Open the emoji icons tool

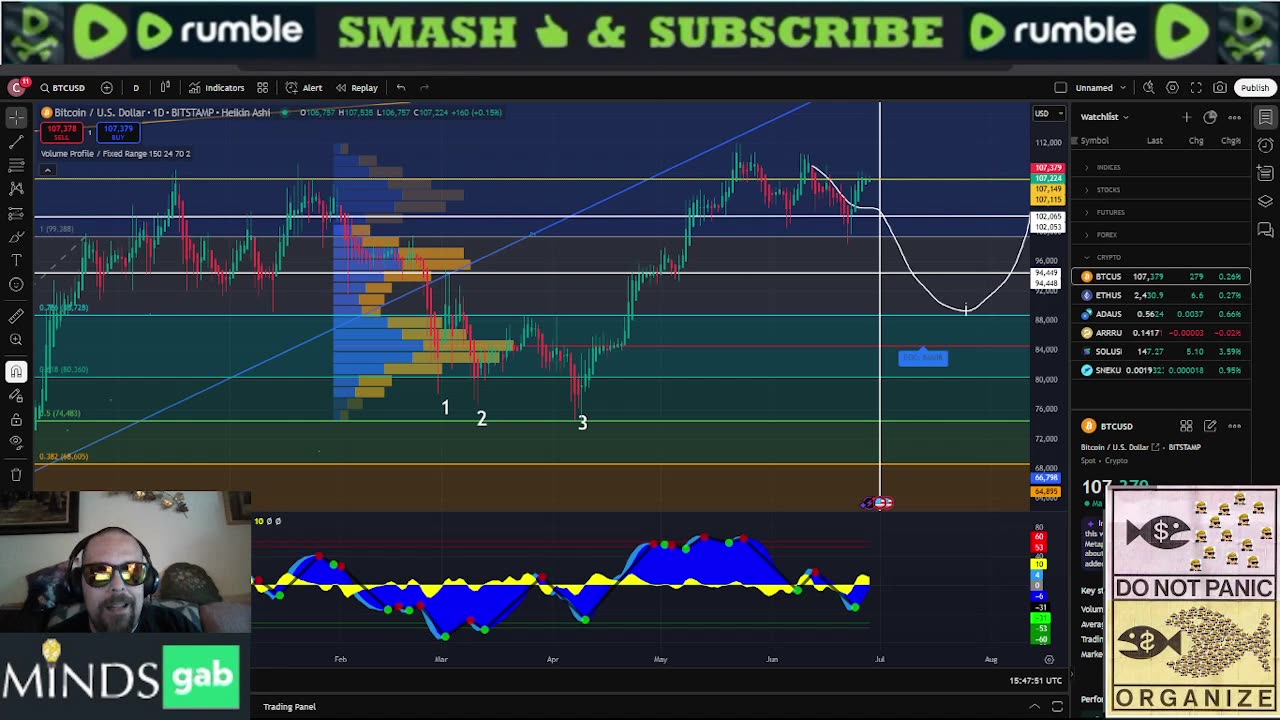click(x=16, y=285)
